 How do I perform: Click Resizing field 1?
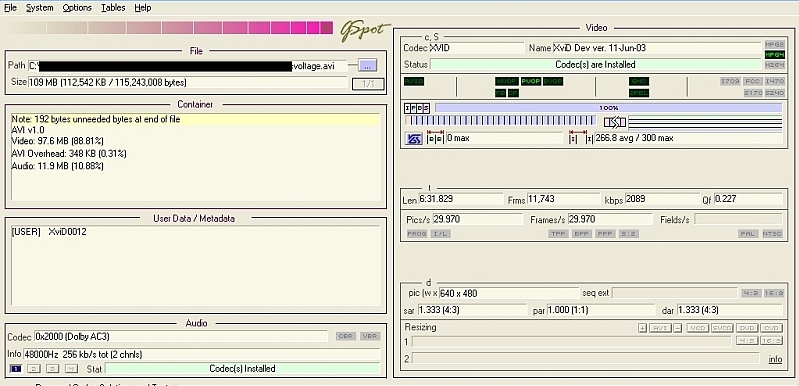coord(573,342)
